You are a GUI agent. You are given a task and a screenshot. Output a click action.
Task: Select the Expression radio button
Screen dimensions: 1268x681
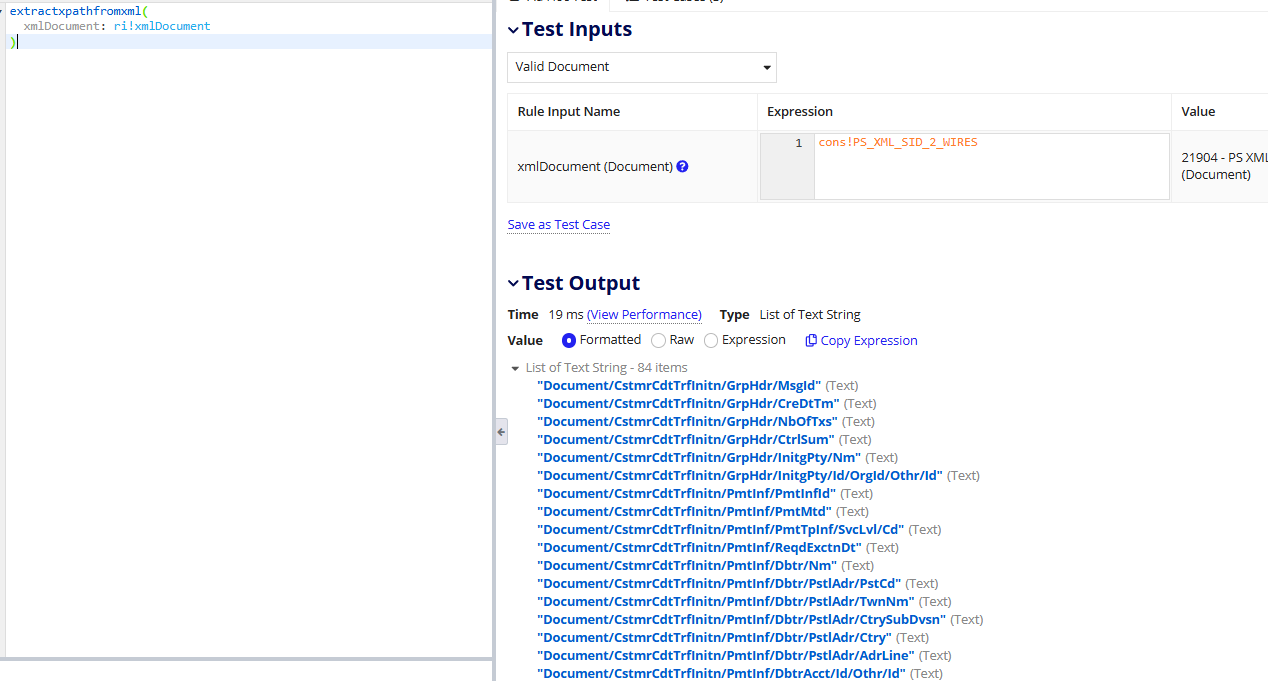[x=711, y=340]
